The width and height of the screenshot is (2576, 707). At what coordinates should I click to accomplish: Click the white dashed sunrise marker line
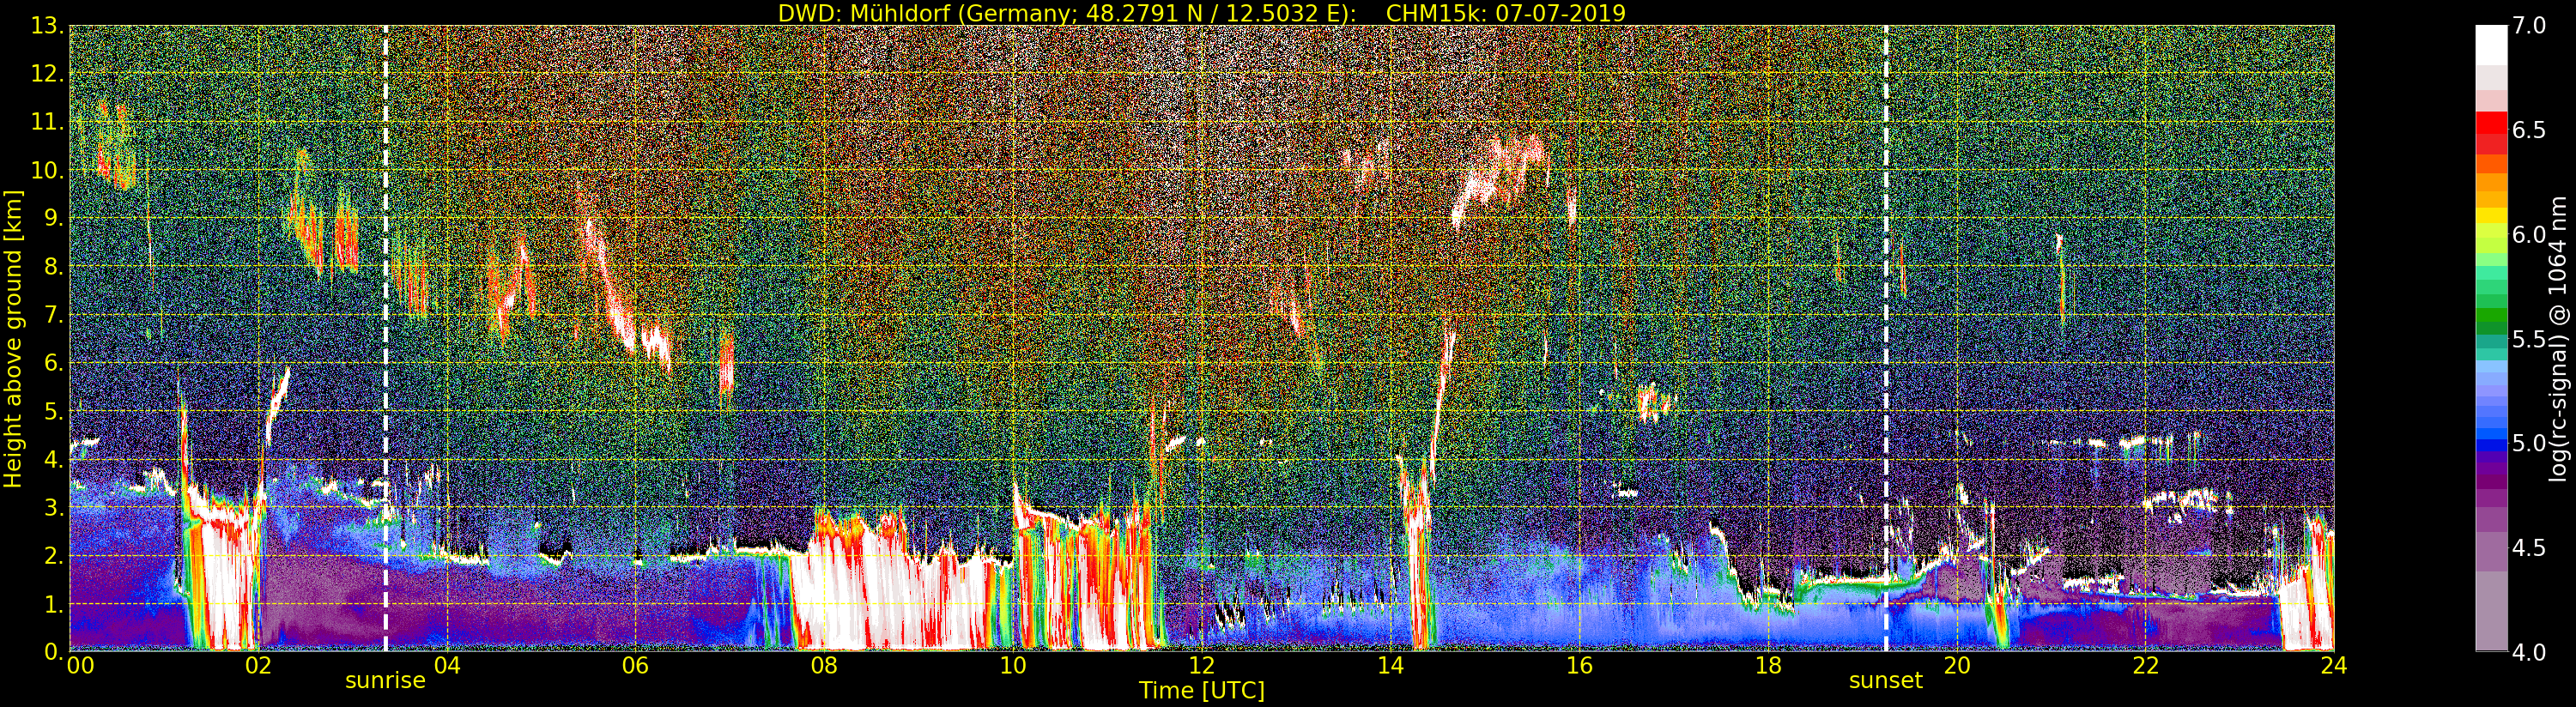[385, 338]
